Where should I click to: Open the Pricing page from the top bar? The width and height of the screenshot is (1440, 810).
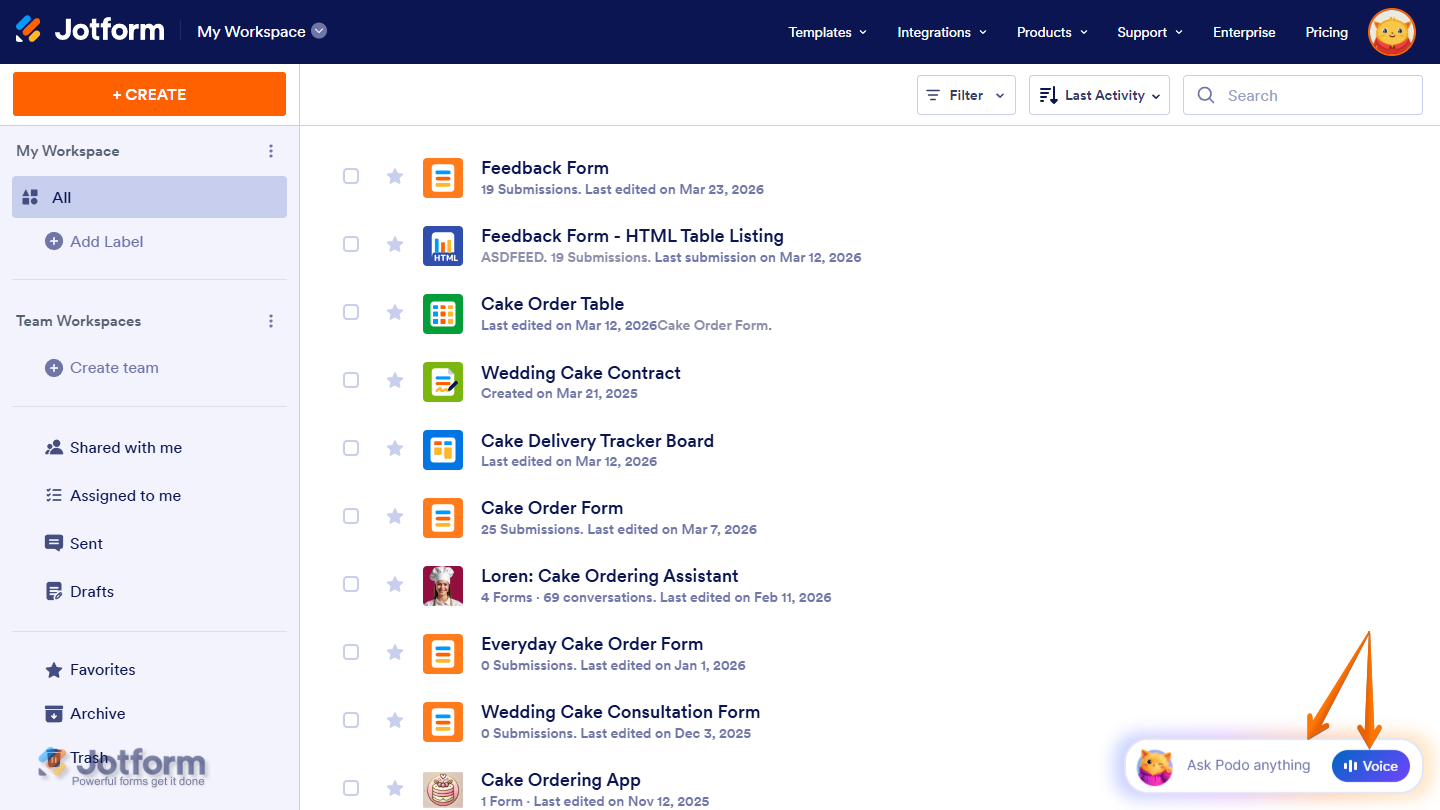pyautogui.click(x=1326, y=32)
